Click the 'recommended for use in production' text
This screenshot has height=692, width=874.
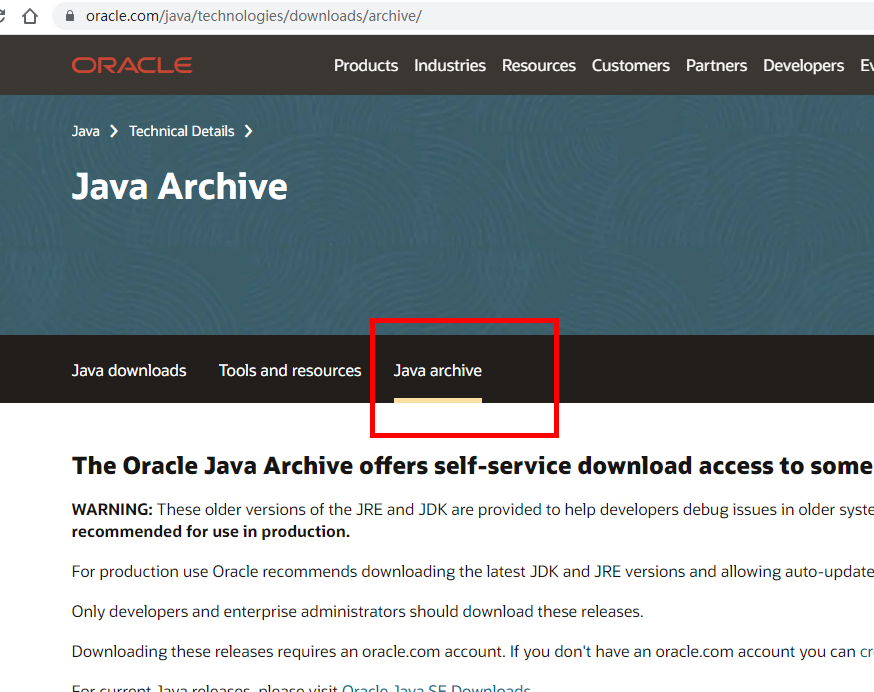[211, 532]
